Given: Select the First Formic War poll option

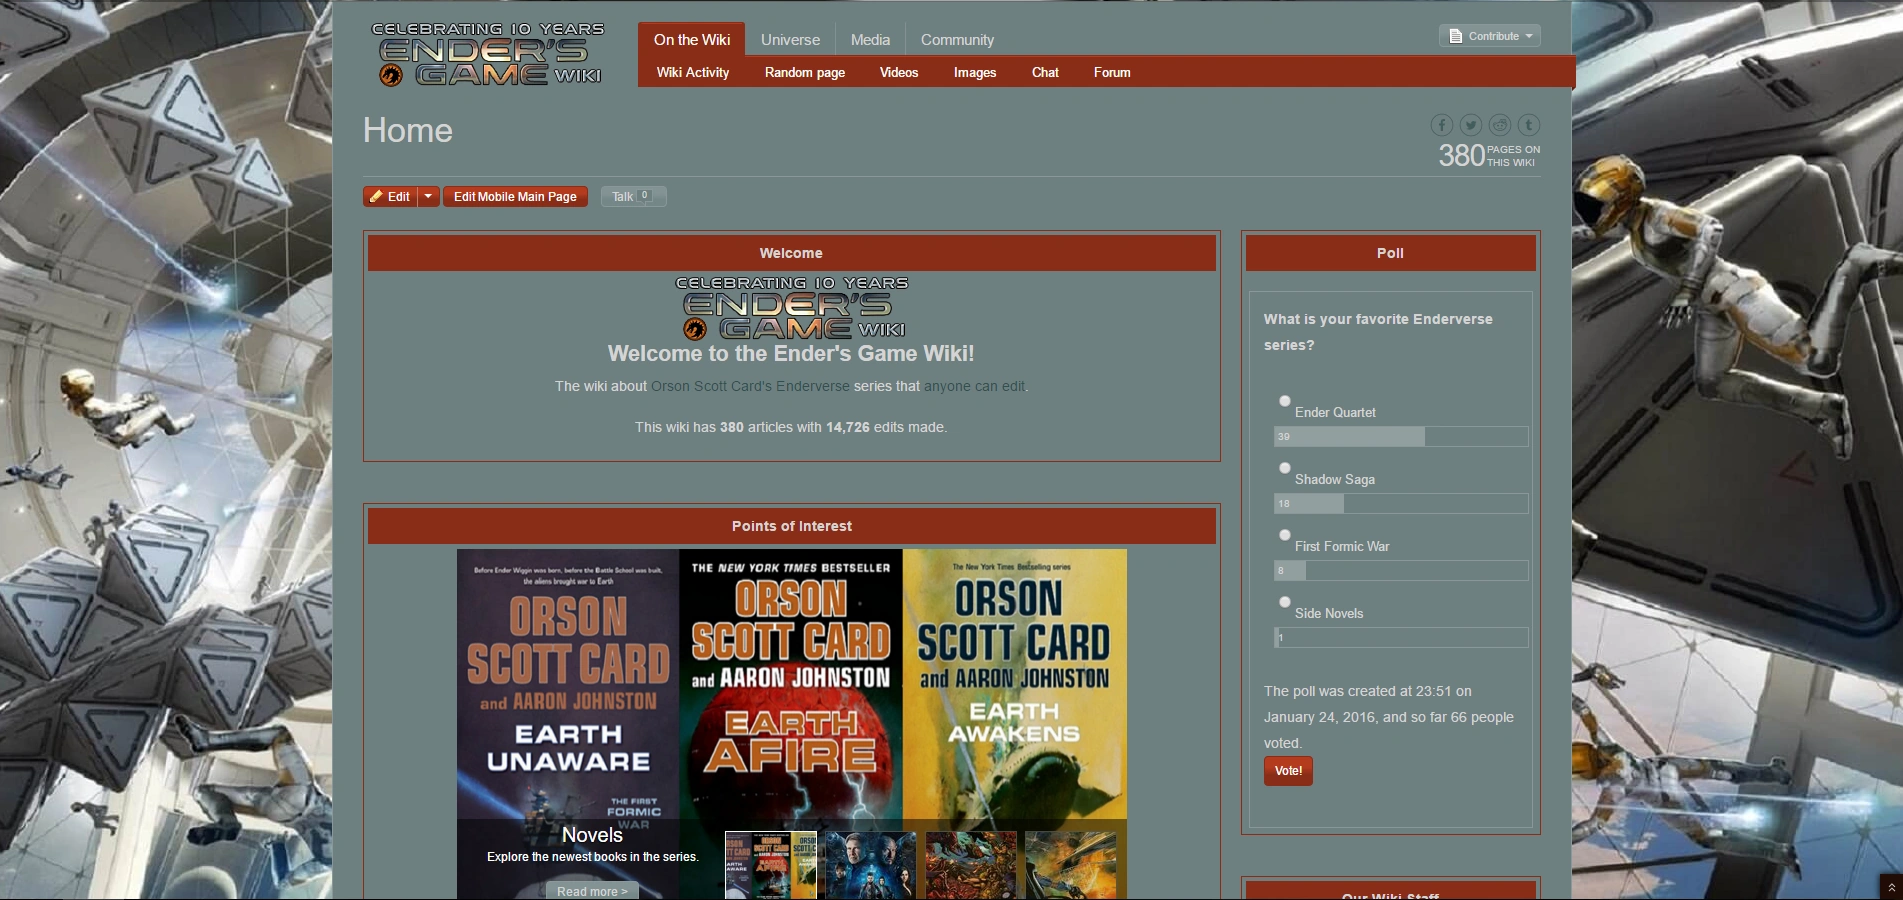Looking at the screenshot, I should click(1285, 535).
